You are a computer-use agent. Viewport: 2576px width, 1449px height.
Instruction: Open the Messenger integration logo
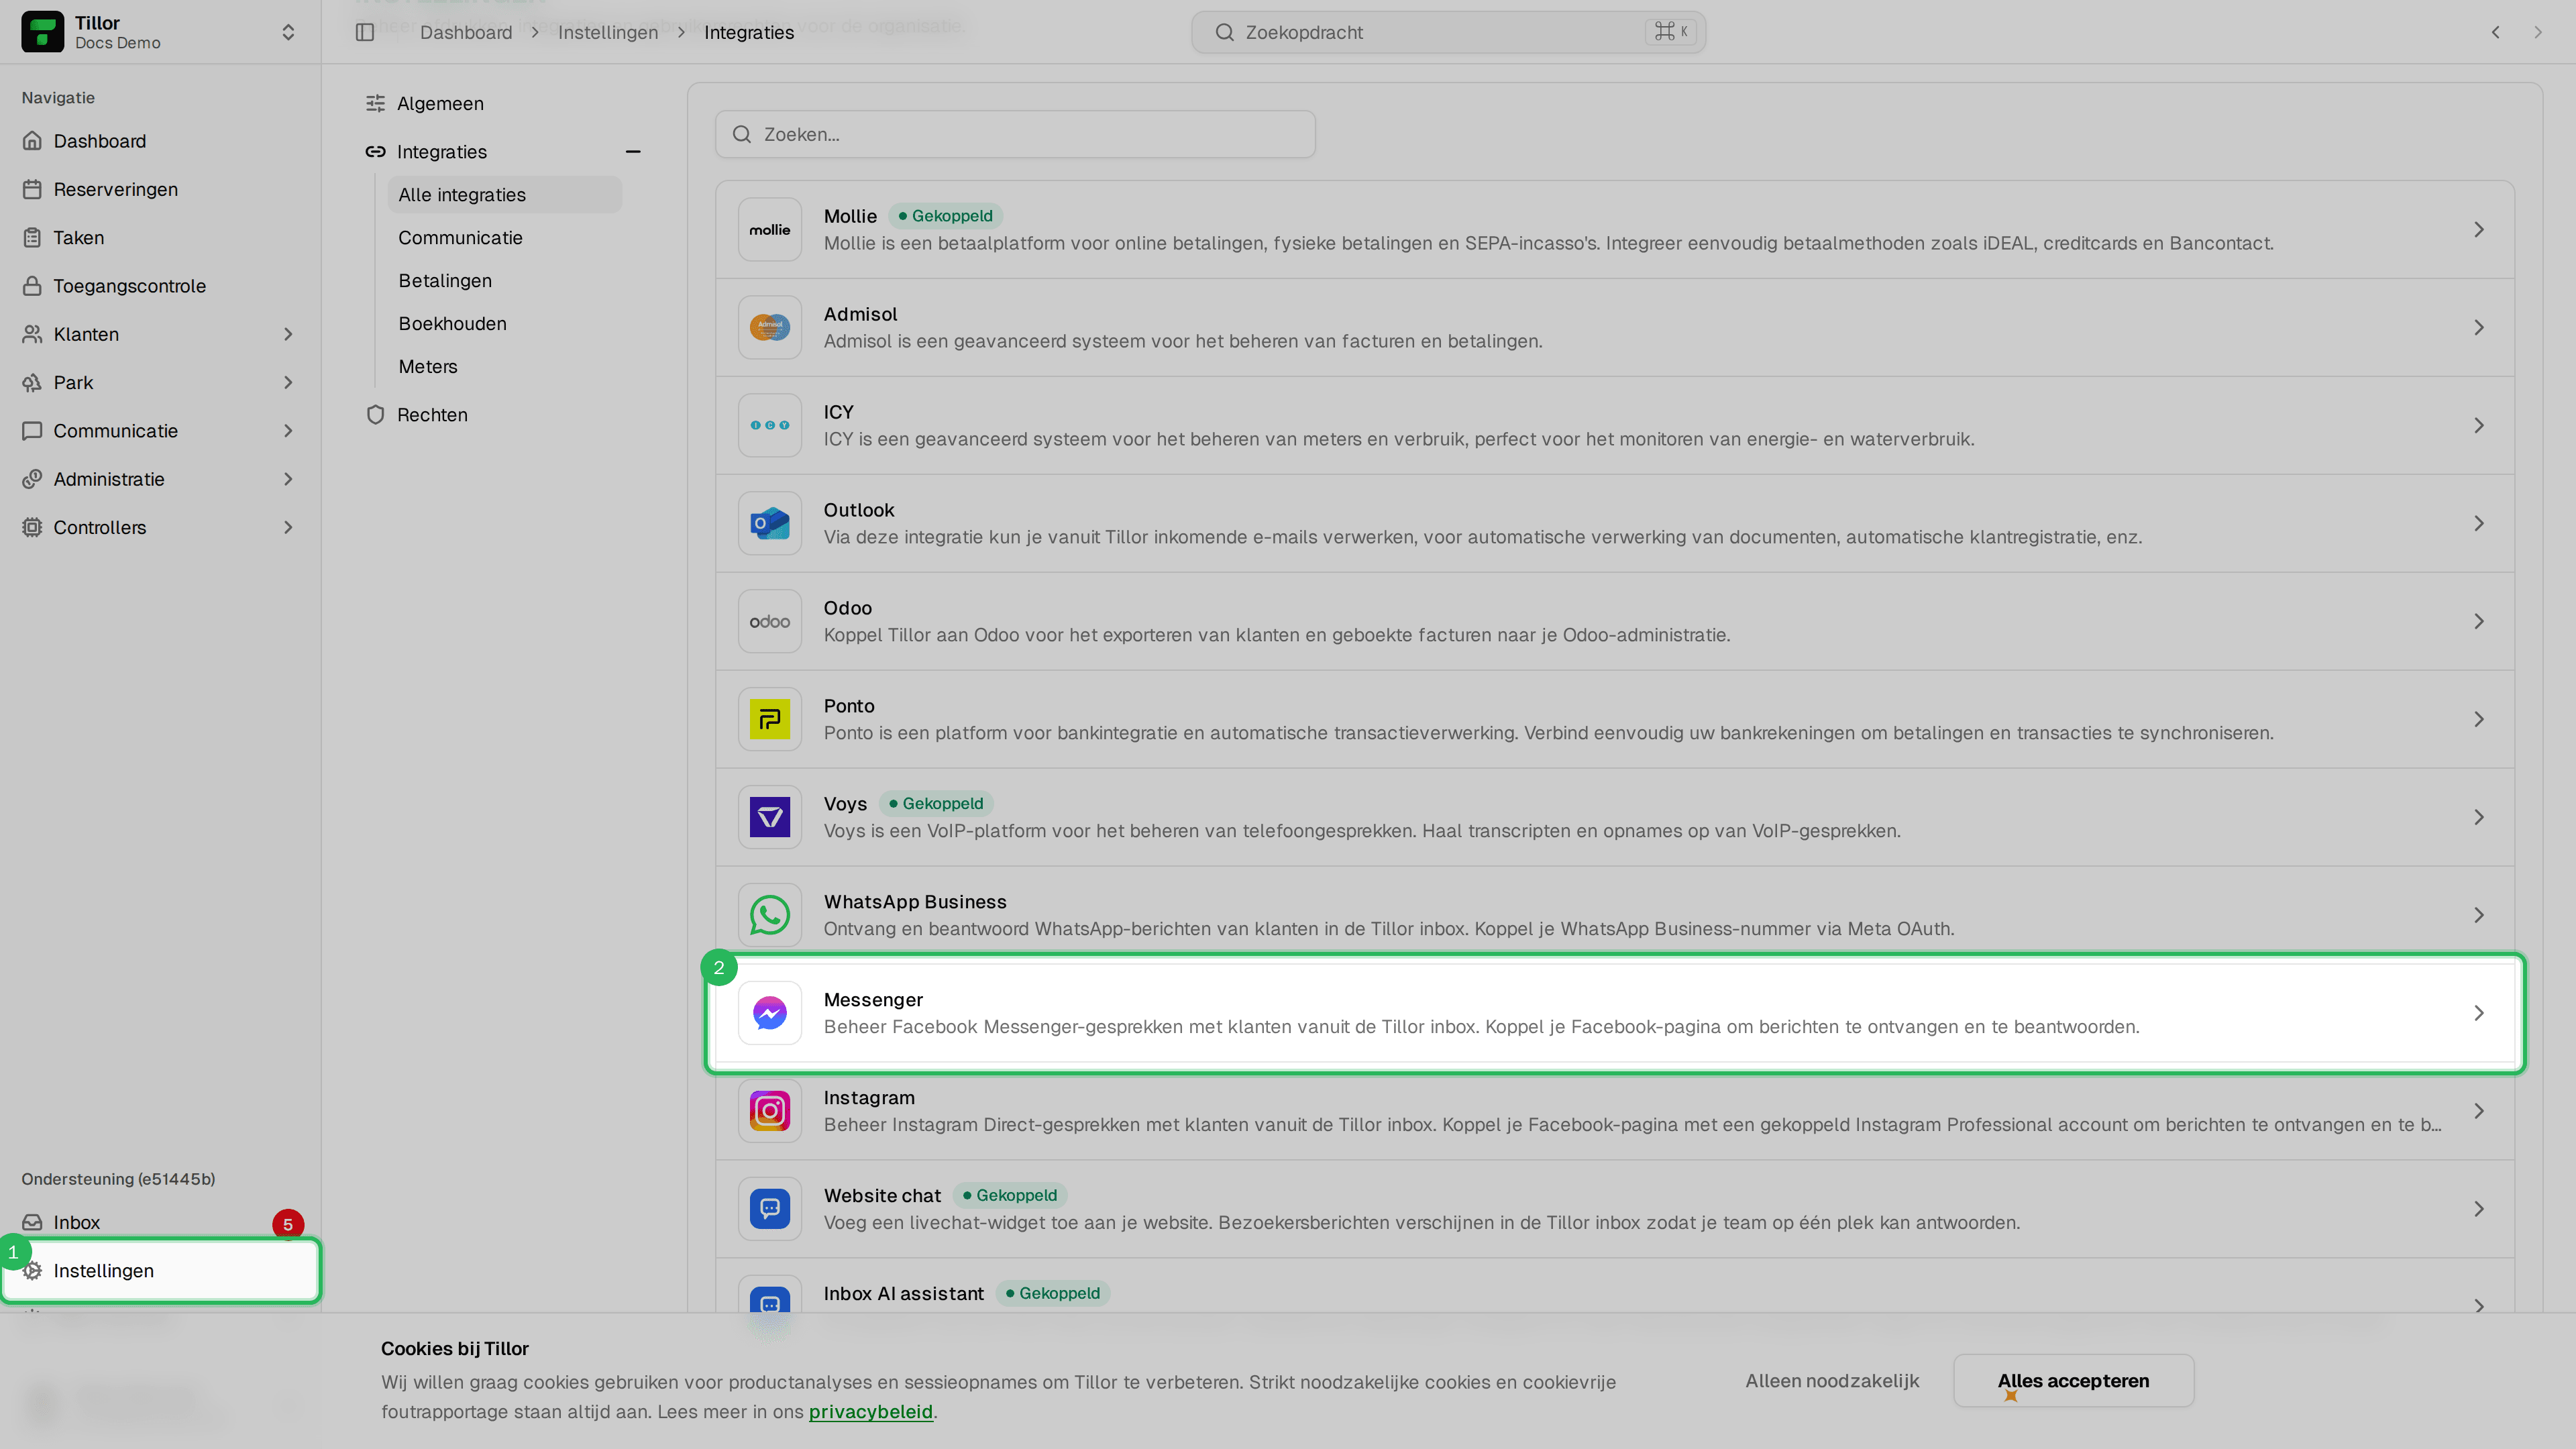click(x=770, y=1013)
